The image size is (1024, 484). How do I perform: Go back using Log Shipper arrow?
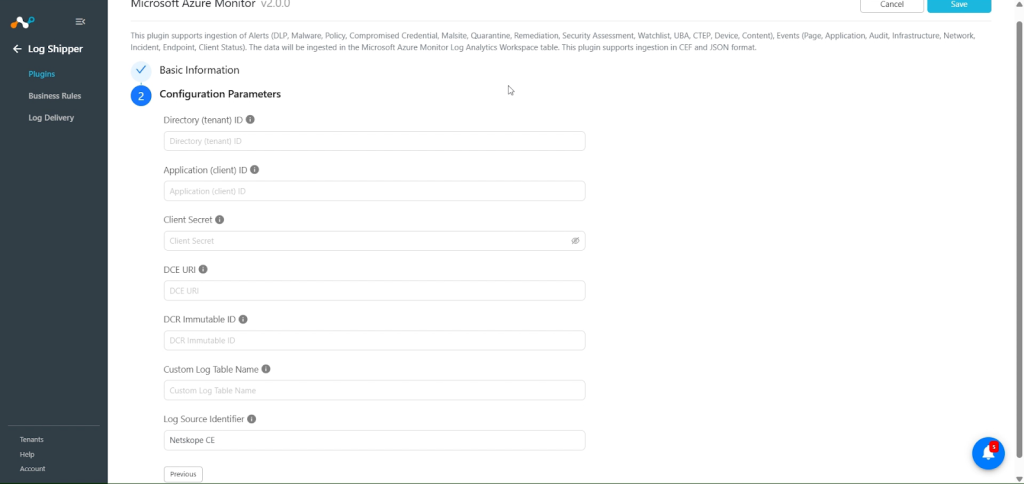17,49
